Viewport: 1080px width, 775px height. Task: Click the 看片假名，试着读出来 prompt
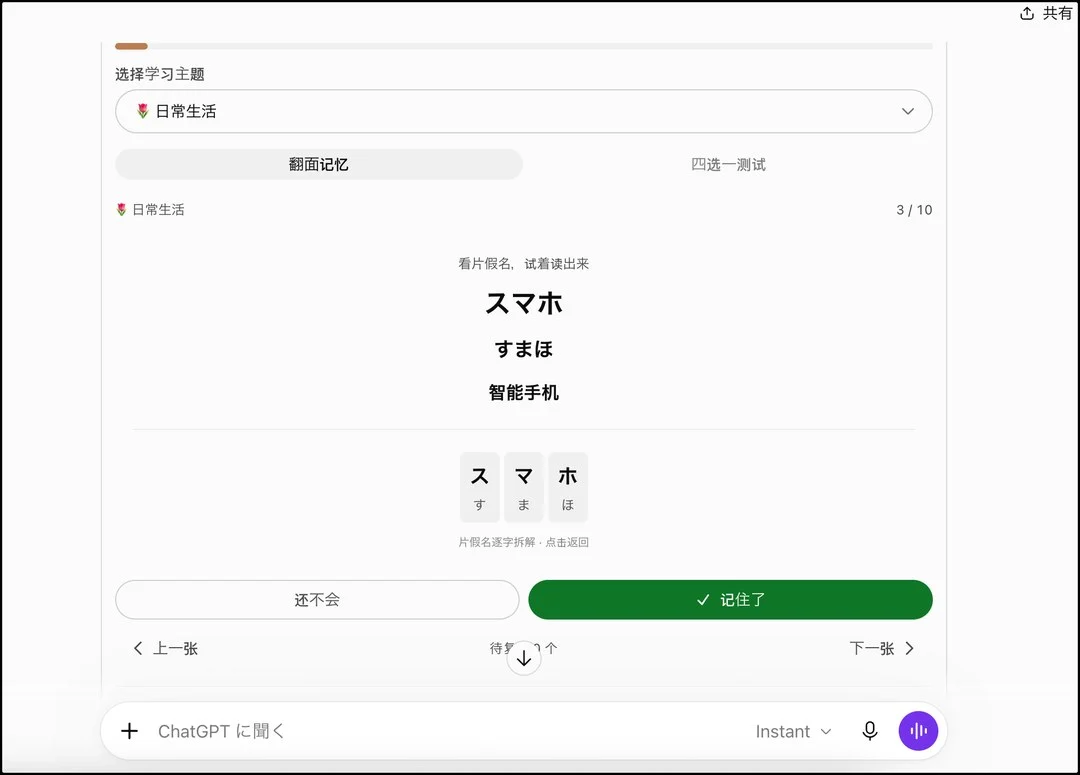click(x=523, y=264)
